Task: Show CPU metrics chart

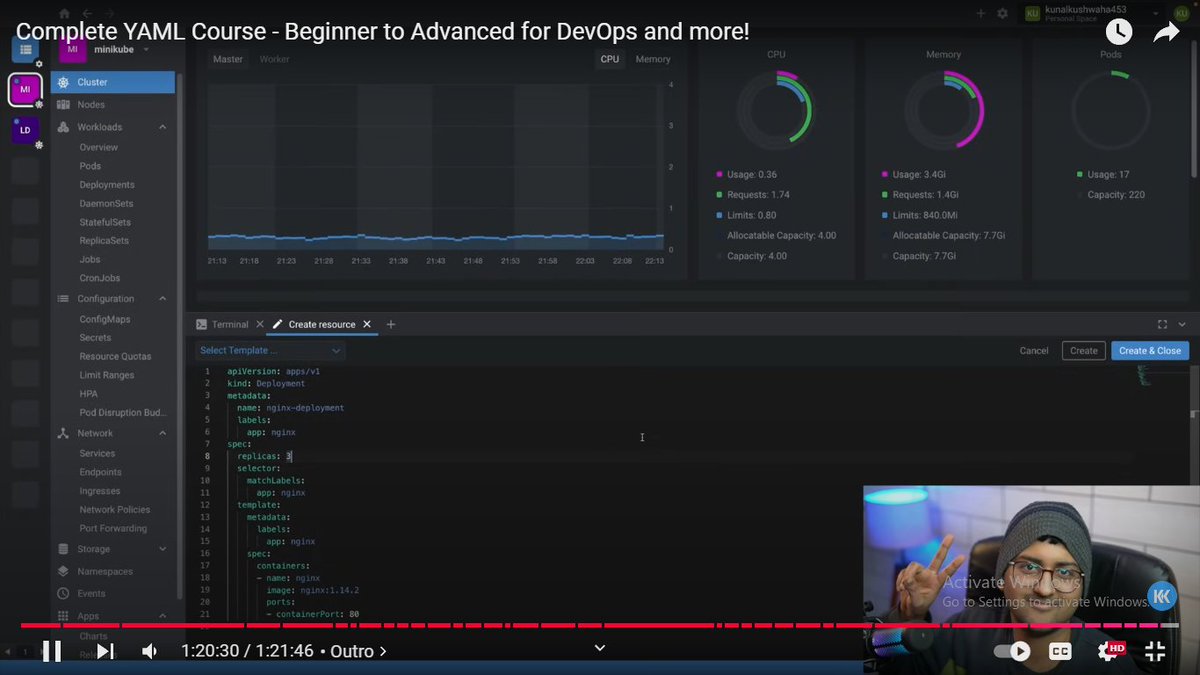Action: click(610, 59)
